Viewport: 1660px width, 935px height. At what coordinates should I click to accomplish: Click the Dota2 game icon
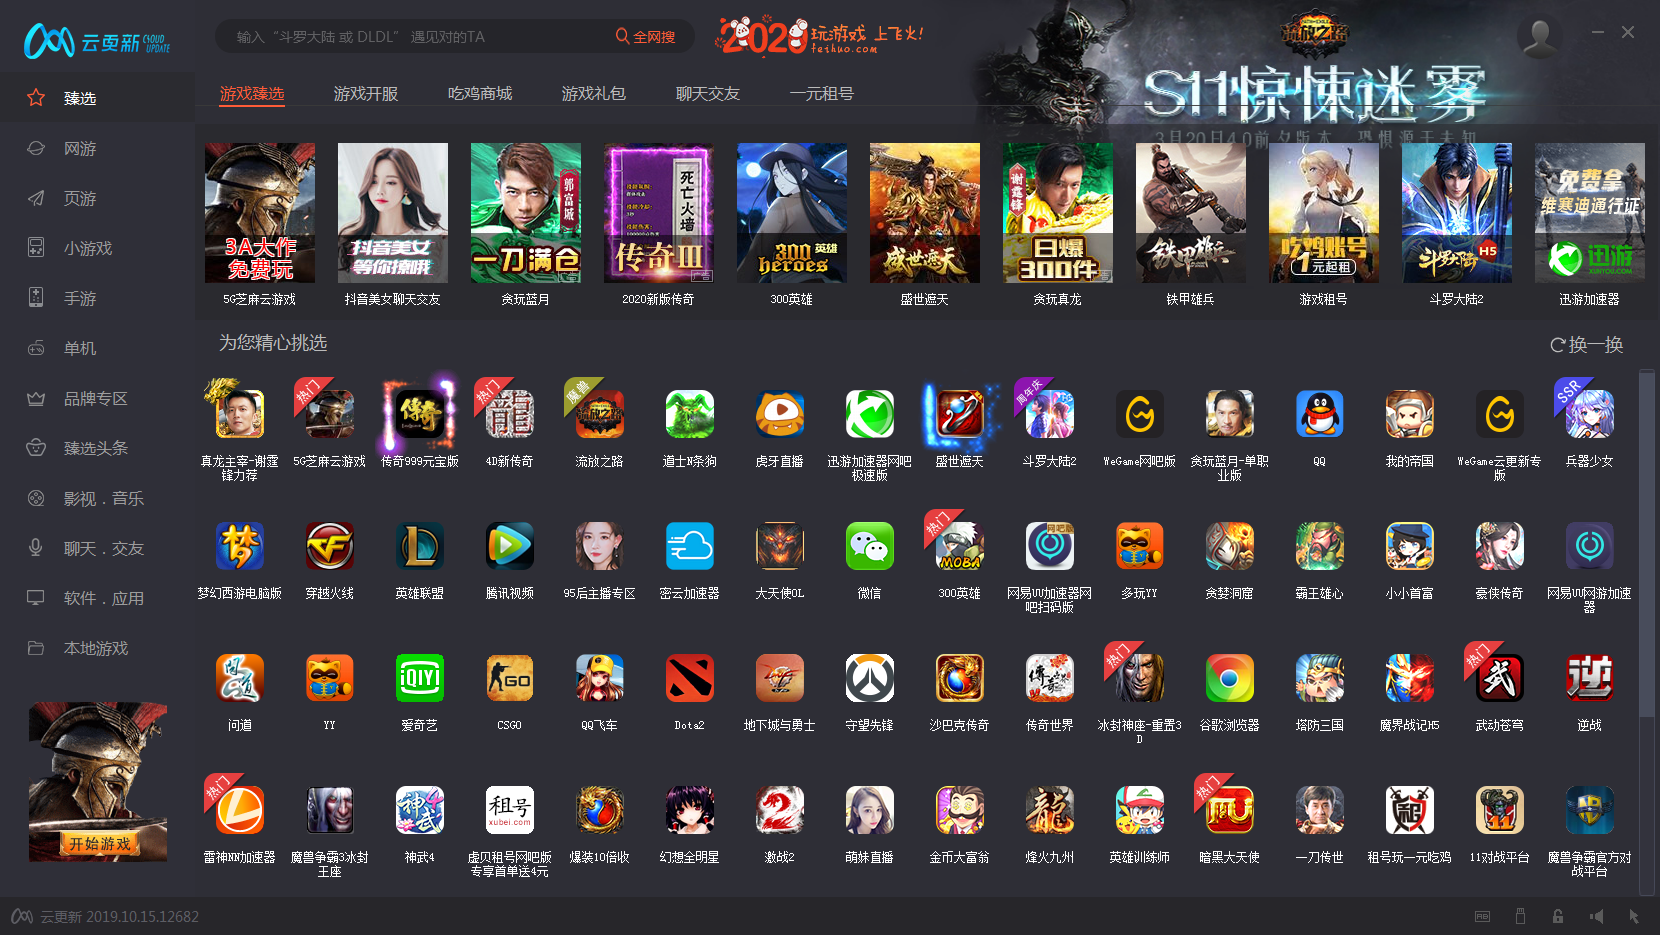[689, 679]
